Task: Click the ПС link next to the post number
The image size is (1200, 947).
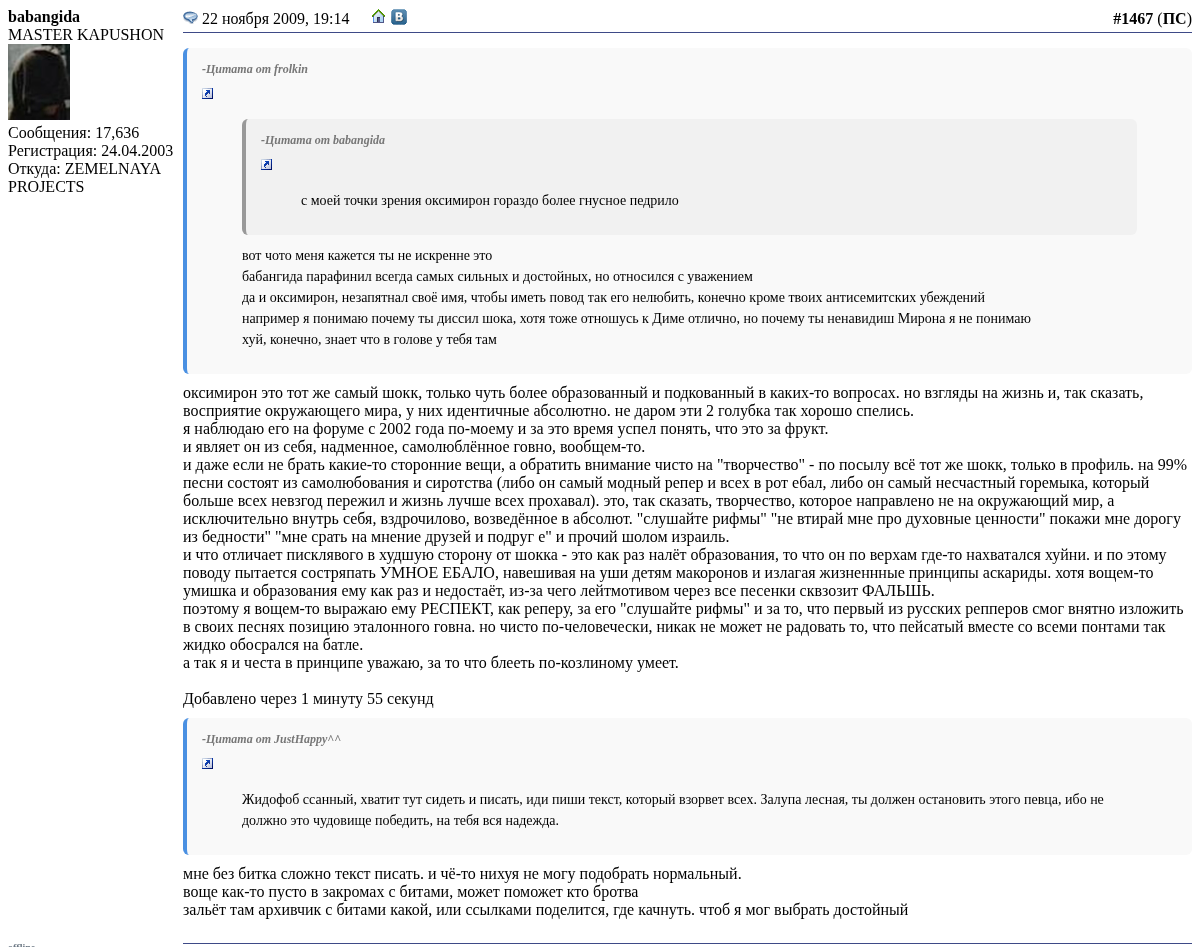Action: (1174, 19)
